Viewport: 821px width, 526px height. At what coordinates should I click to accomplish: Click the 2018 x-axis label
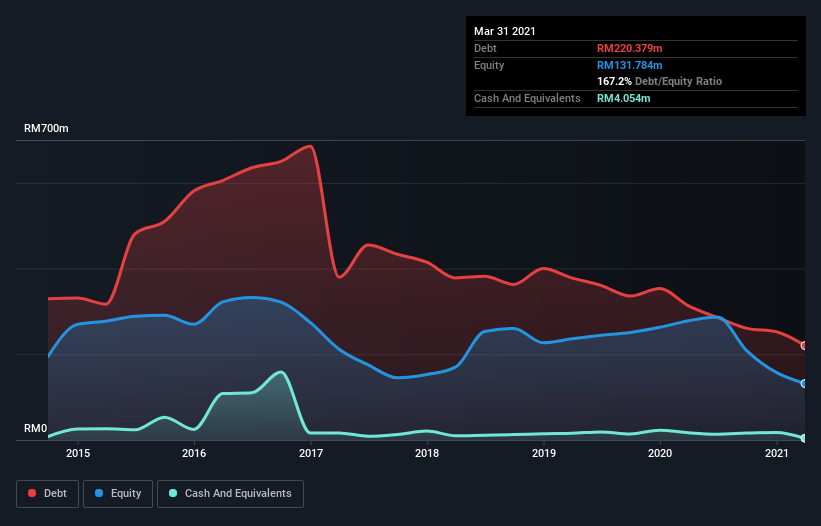point(427,453)
